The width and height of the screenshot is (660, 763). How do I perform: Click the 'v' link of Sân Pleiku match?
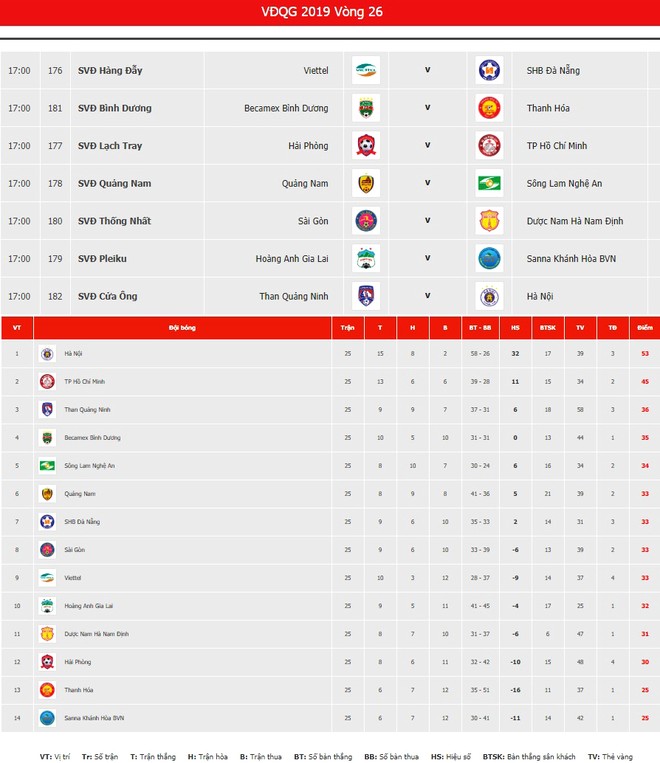(427, 258)
